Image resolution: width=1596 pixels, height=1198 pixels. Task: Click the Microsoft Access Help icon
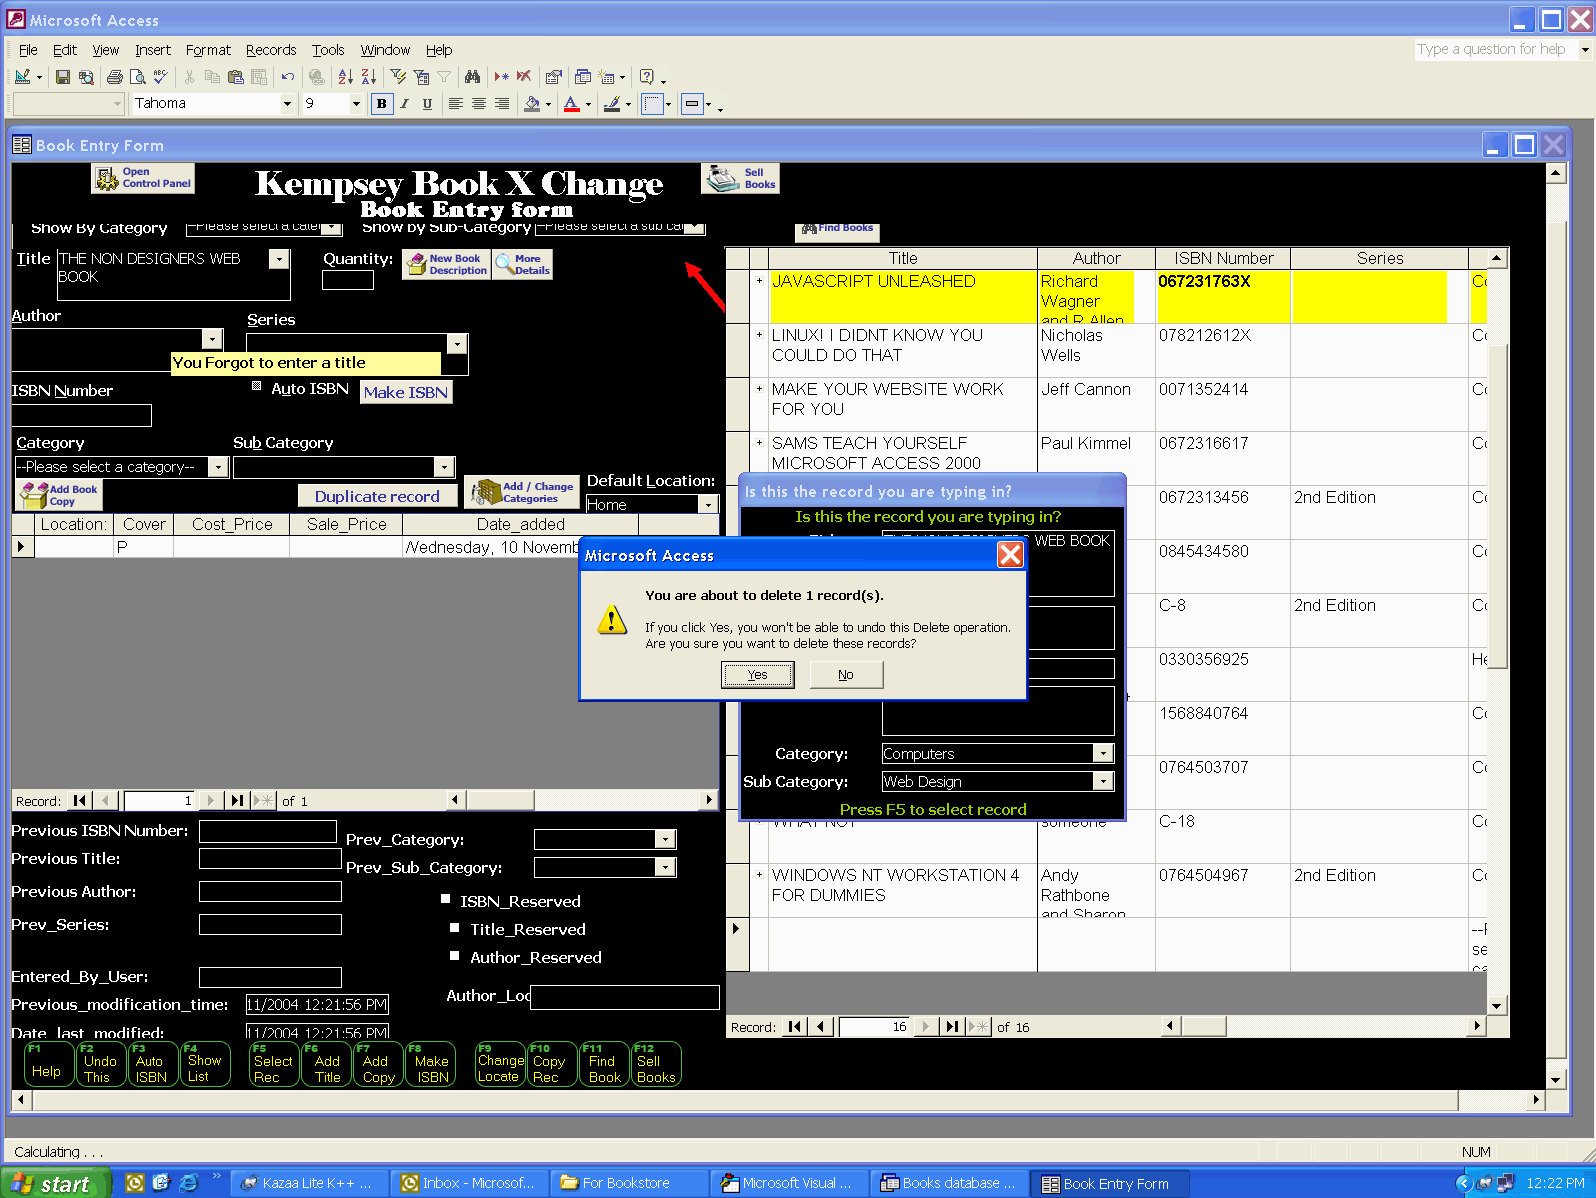point(647,77)
